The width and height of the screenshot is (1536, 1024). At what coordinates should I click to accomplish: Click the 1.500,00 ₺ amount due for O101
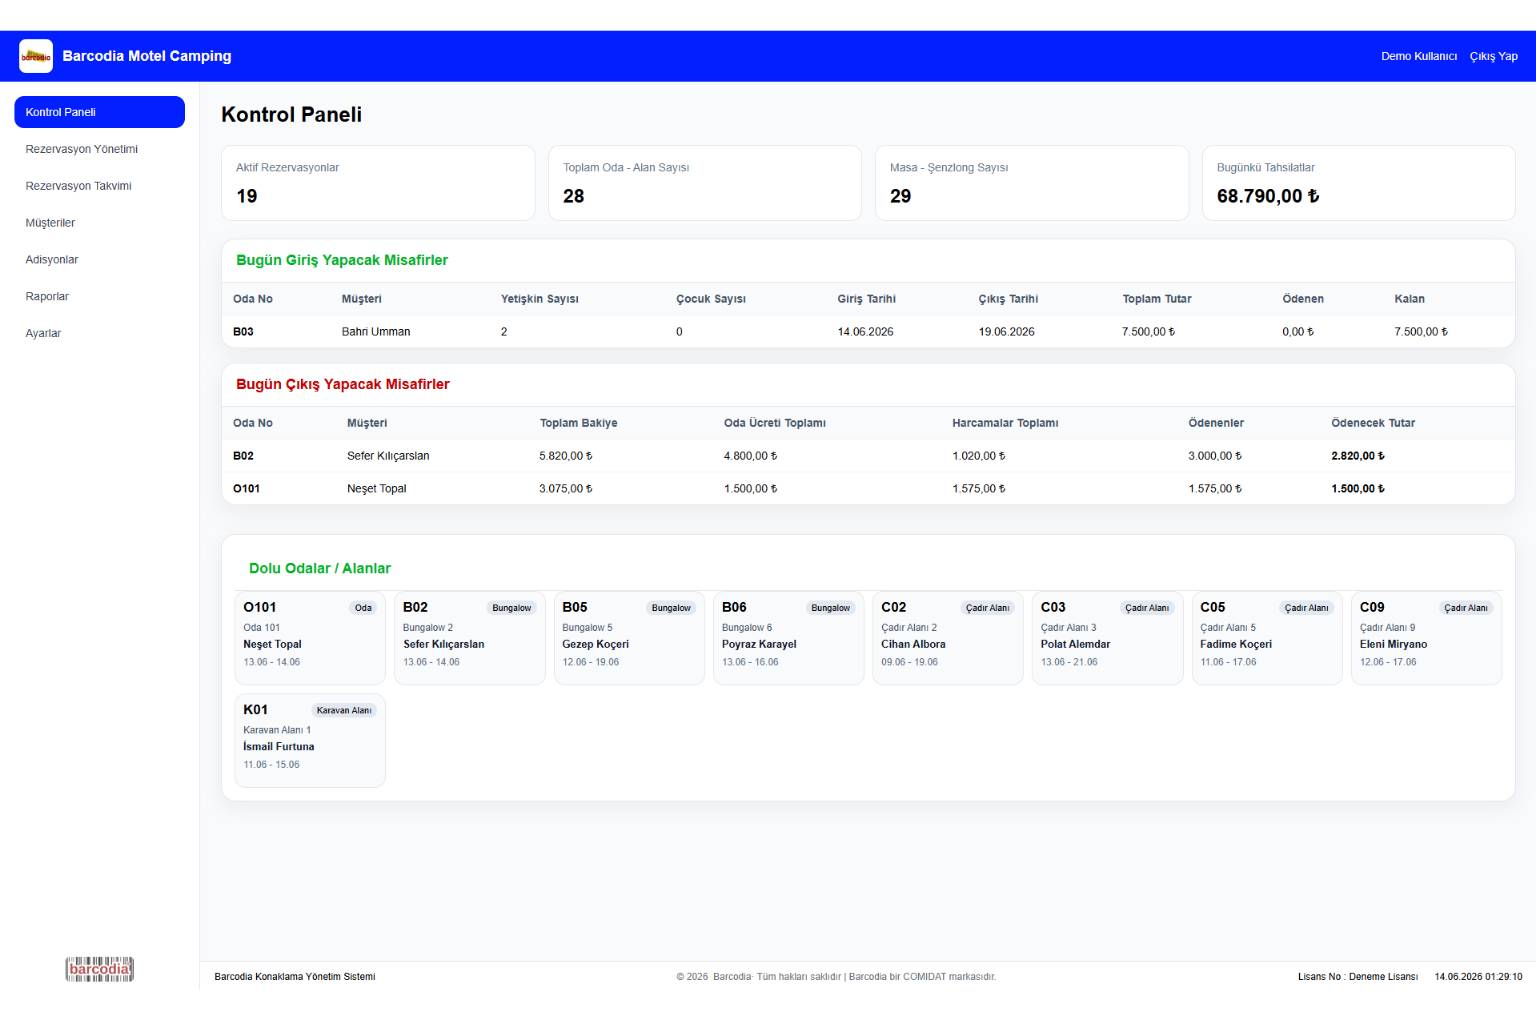click(1358, 489)
